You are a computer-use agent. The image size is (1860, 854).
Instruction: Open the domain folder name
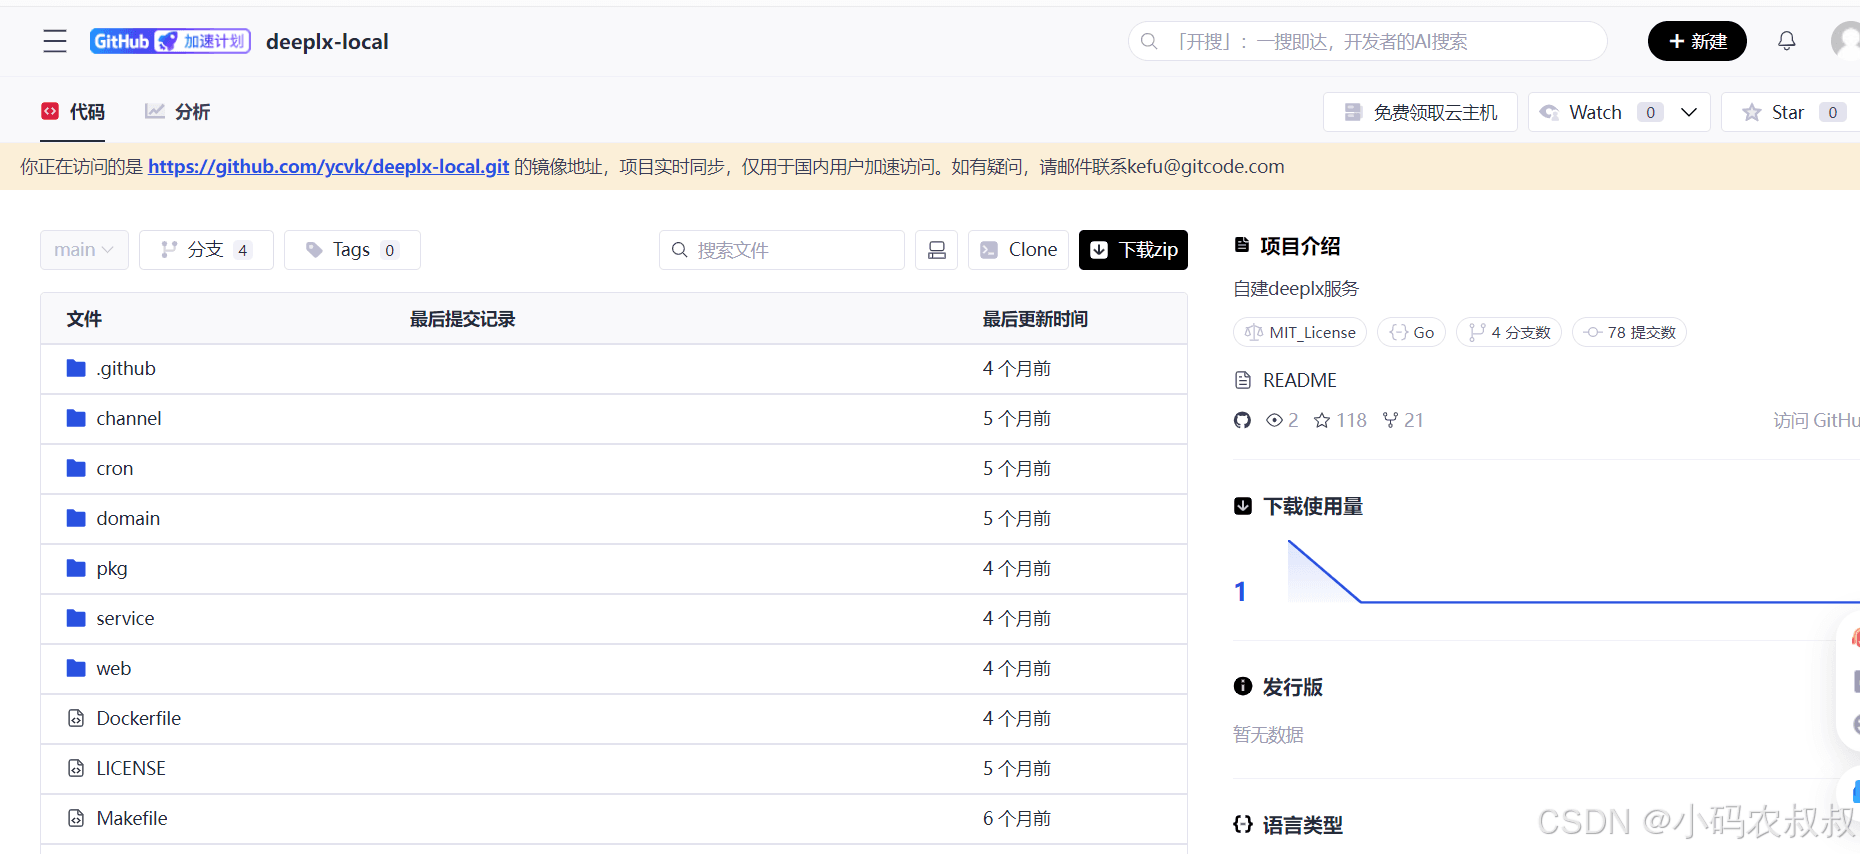pyautogui.click(x=128, y=518)
